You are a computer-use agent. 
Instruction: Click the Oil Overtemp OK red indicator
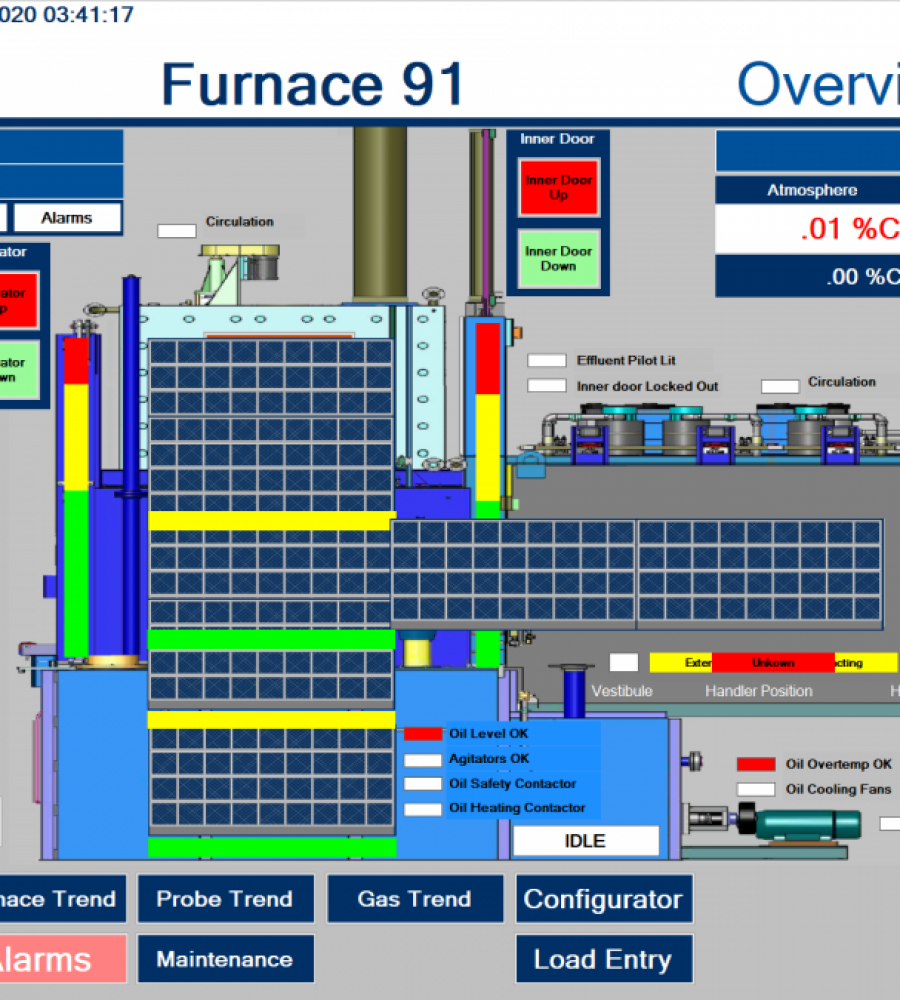(756, 765)
